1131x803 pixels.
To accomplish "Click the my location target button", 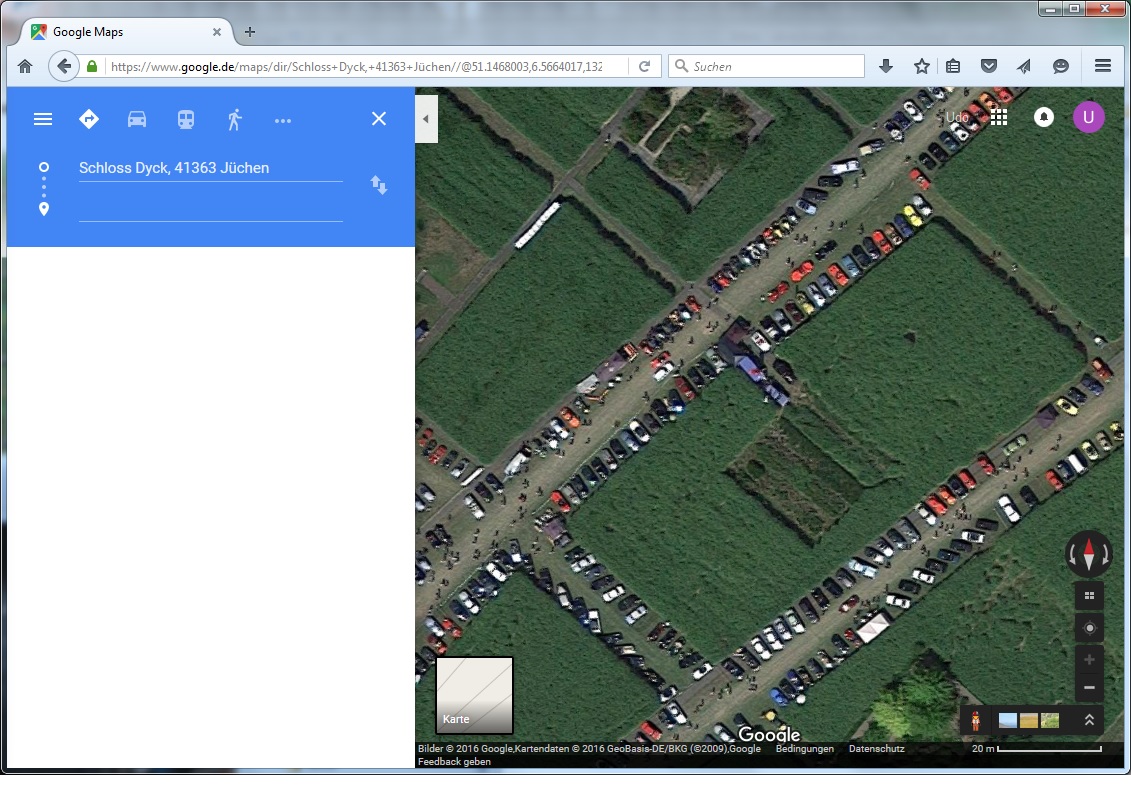I will click(1089, 628).
